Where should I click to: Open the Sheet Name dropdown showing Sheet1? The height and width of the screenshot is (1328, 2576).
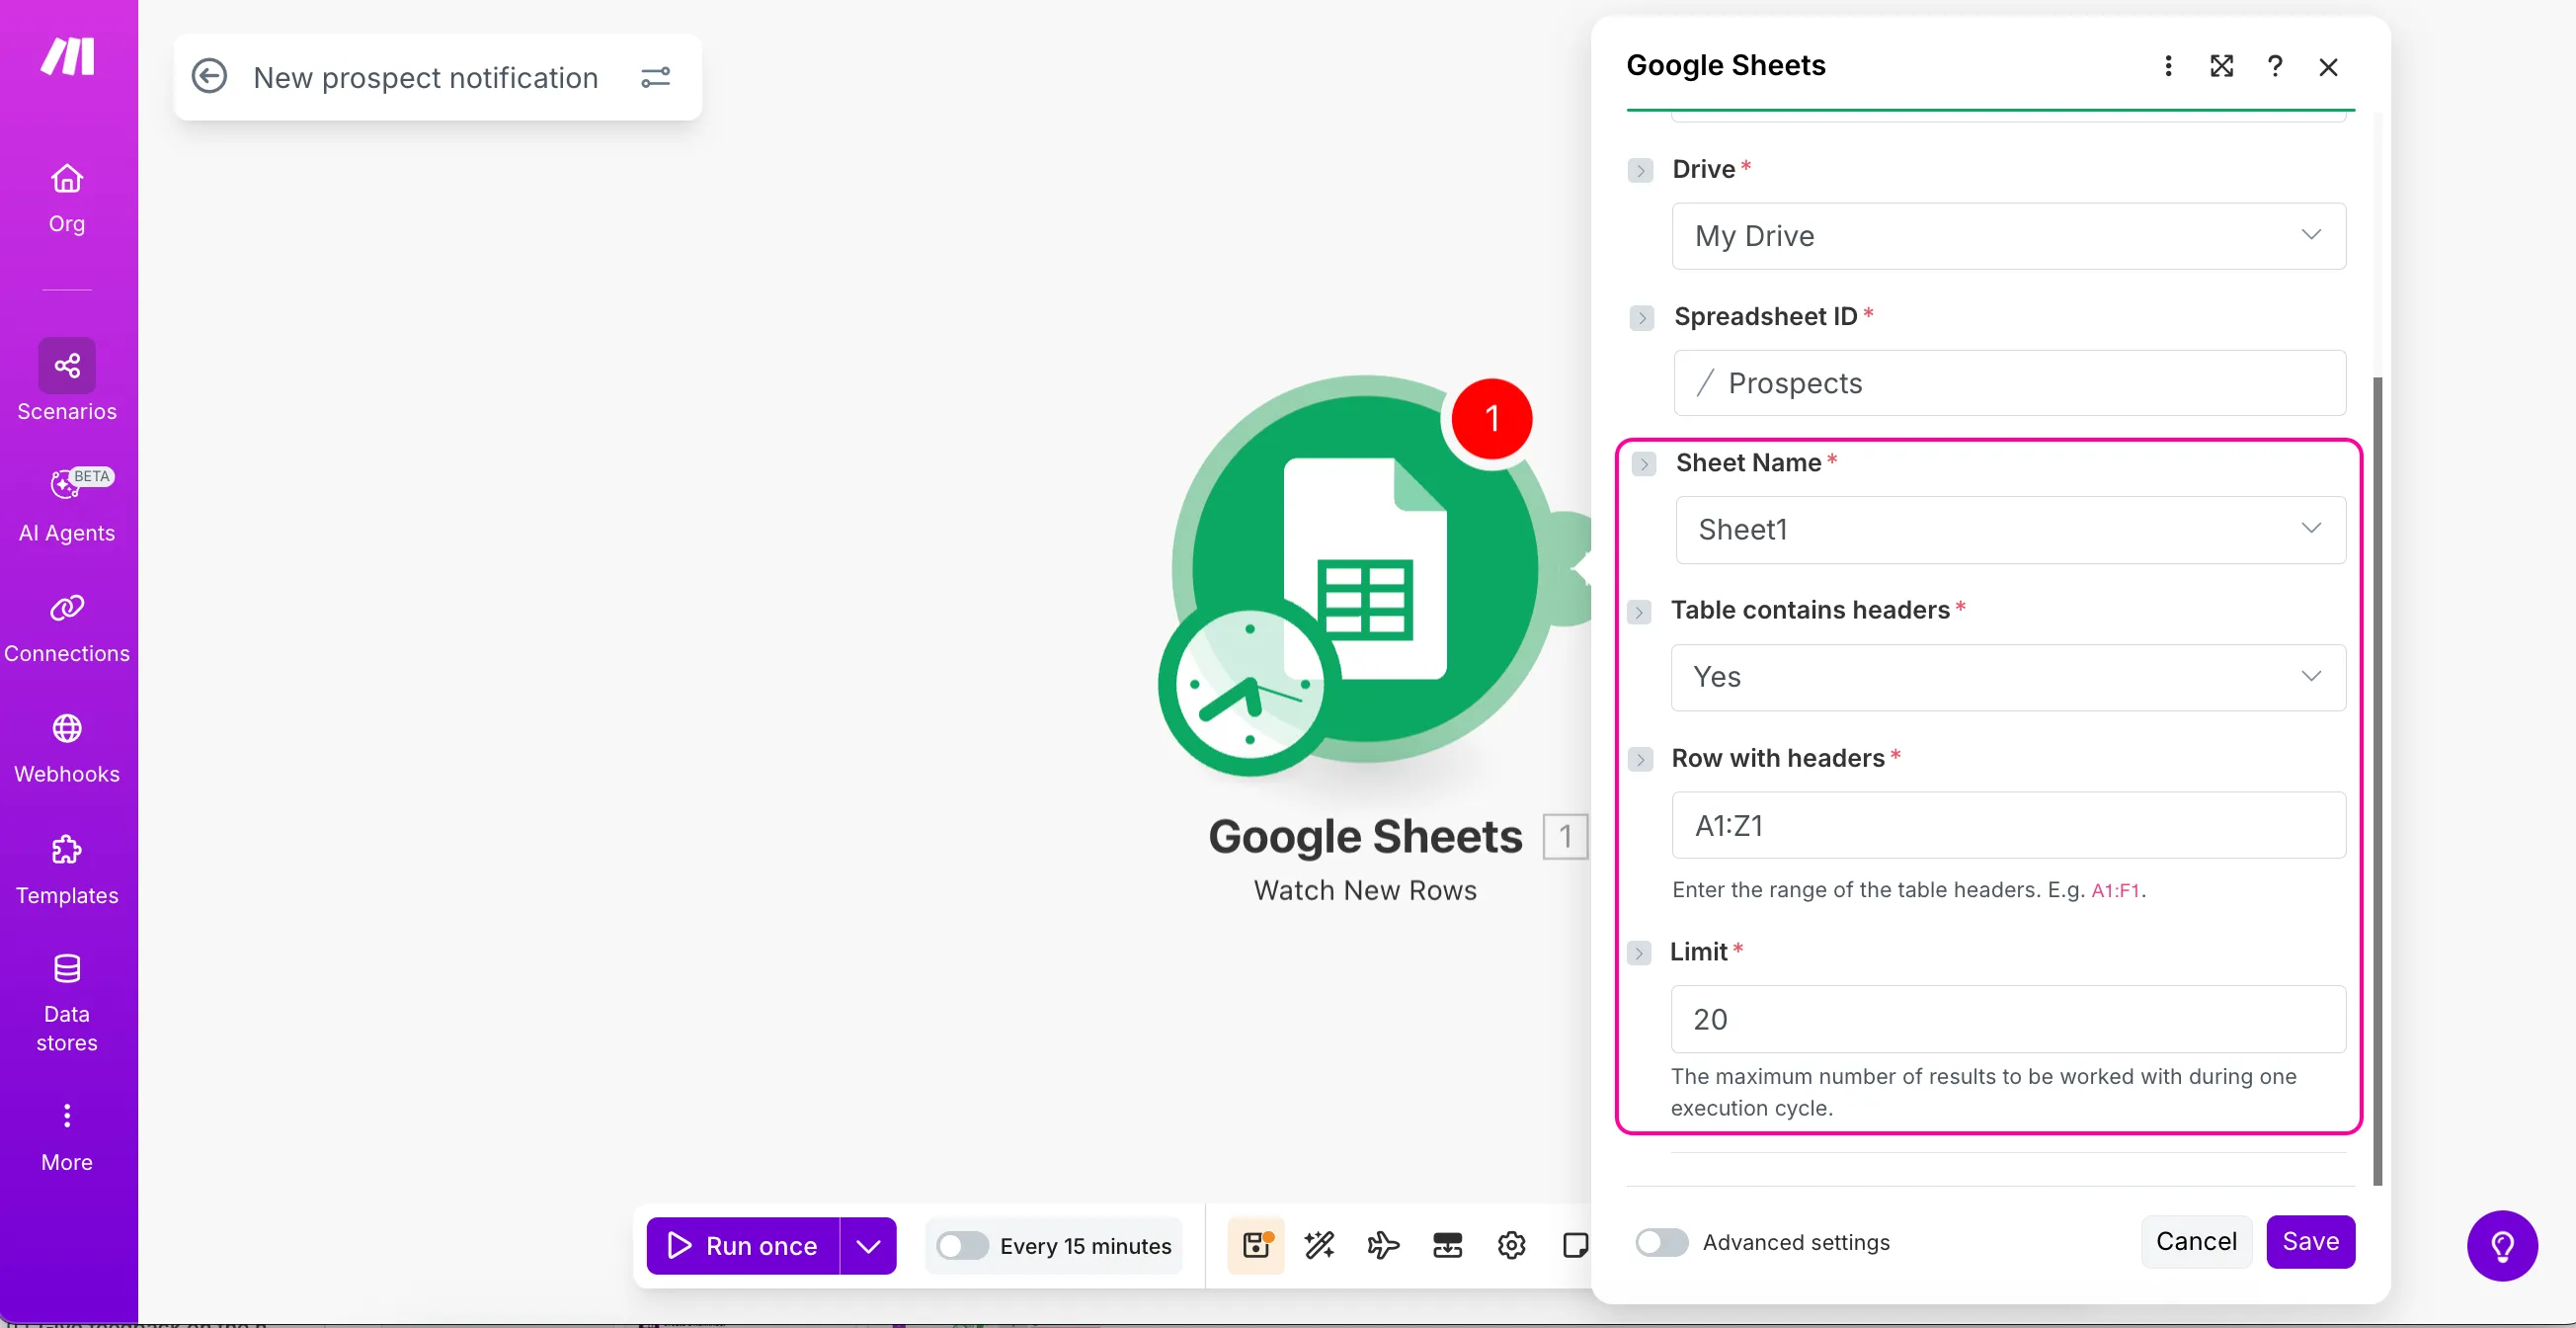tap(2010, 530)
